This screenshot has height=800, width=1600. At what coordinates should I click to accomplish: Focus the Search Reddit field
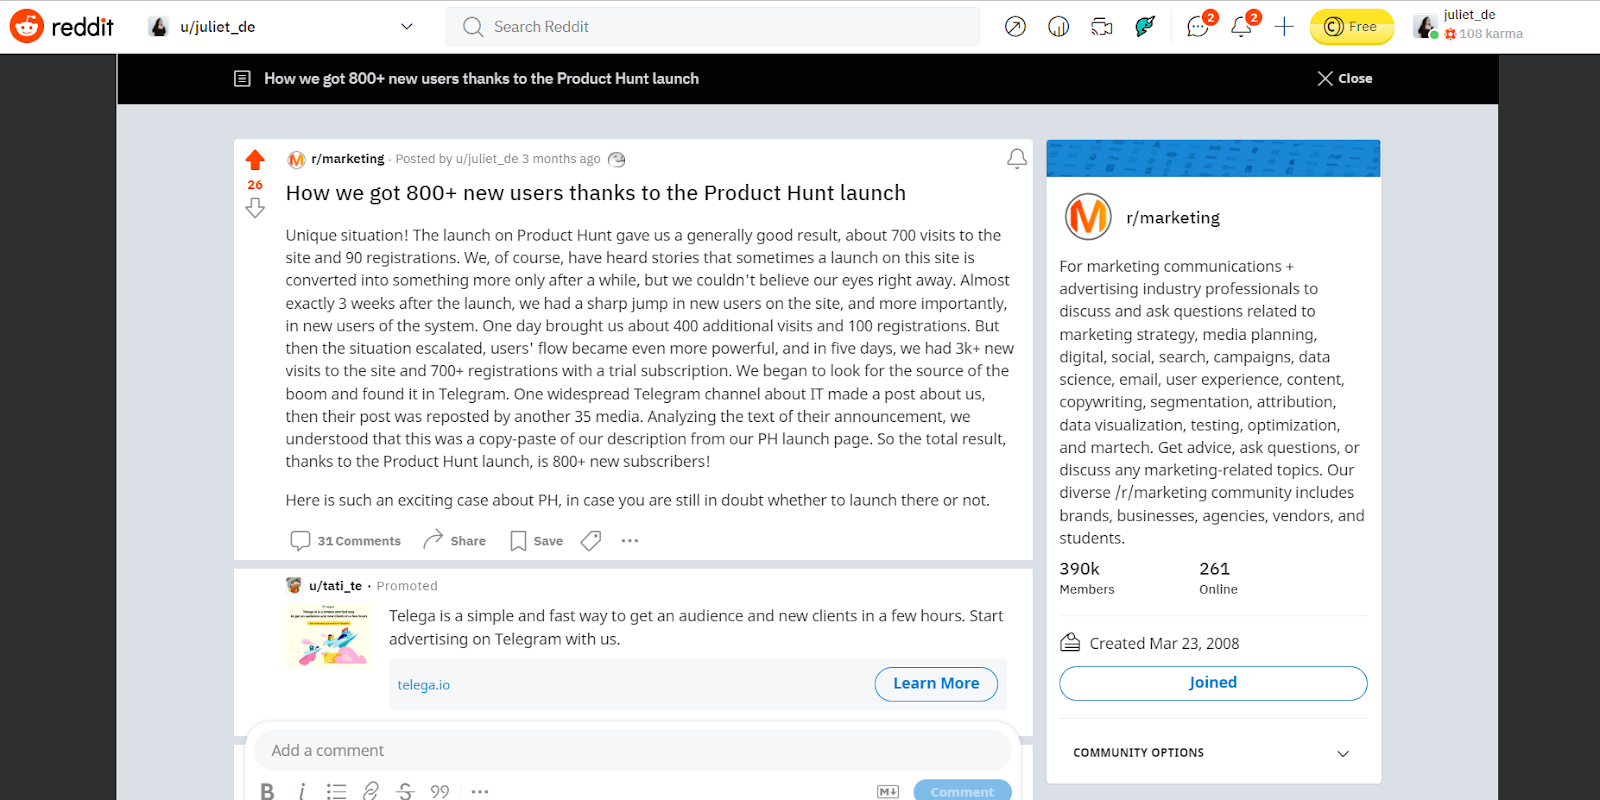pyautogui.click(x=713, y=27)
